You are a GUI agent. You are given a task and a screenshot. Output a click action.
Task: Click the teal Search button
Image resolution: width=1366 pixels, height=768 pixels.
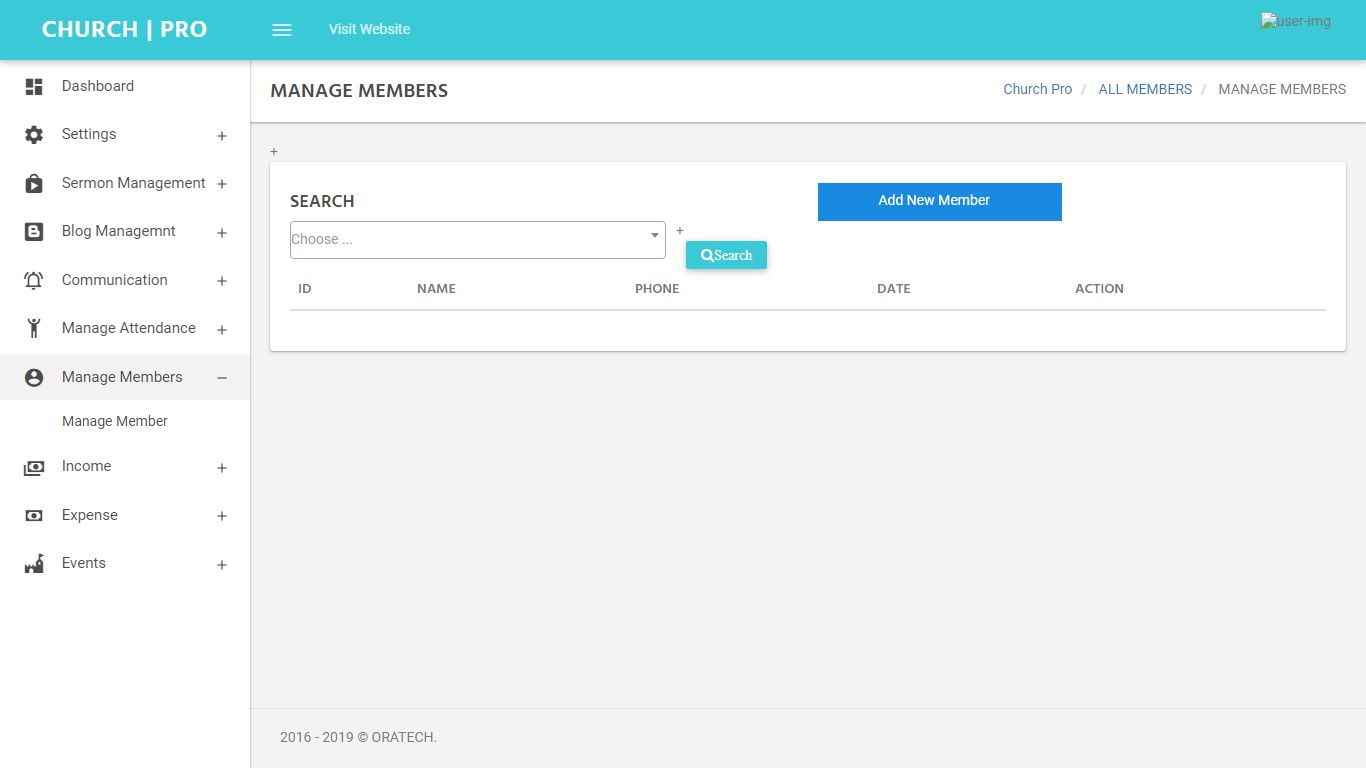click(726, 255)
